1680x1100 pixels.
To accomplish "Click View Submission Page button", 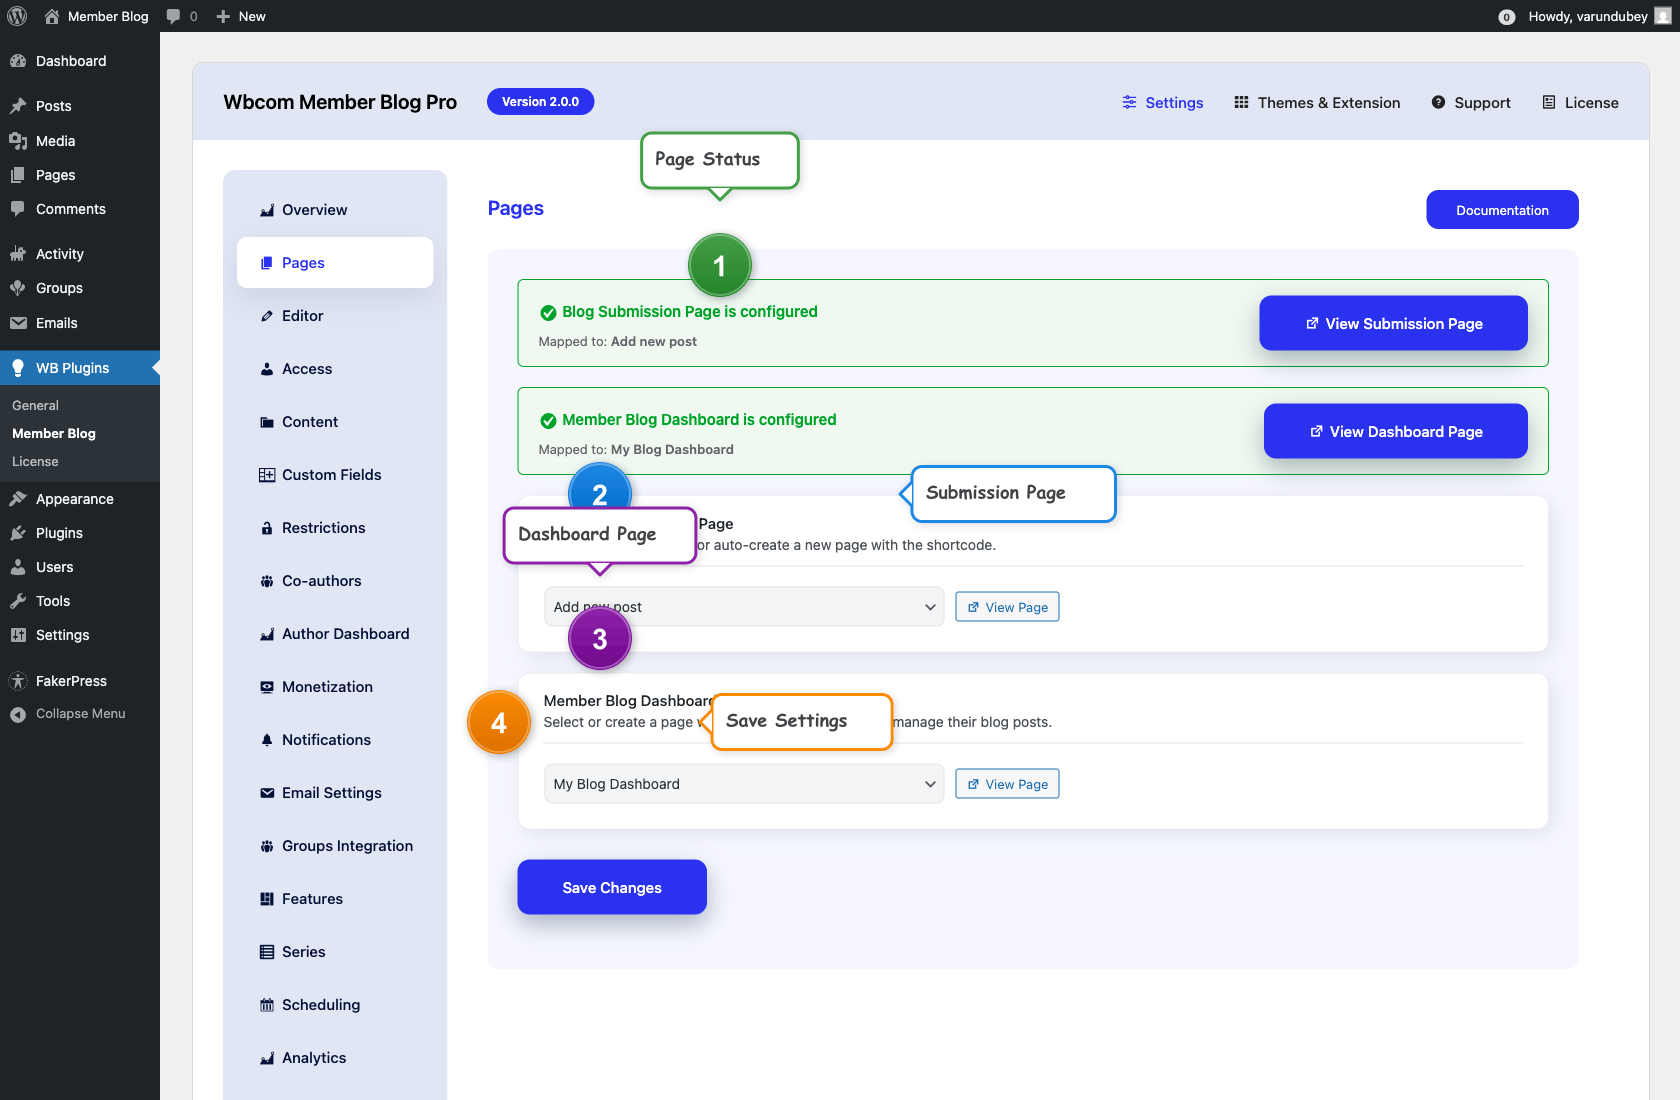I will 1393,323.
